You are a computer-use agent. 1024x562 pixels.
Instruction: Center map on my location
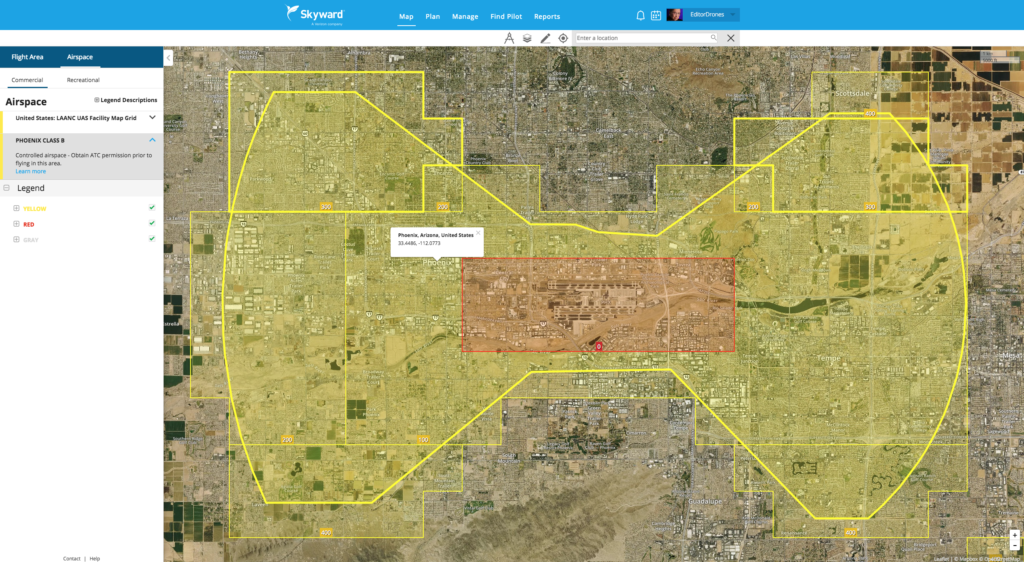[x=563, y=38]
